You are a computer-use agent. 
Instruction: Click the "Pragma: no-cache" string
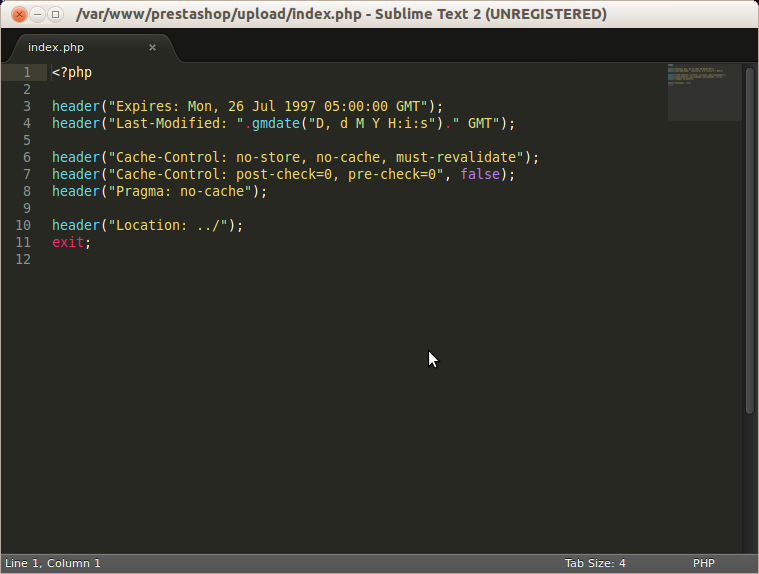coord(180,191)
